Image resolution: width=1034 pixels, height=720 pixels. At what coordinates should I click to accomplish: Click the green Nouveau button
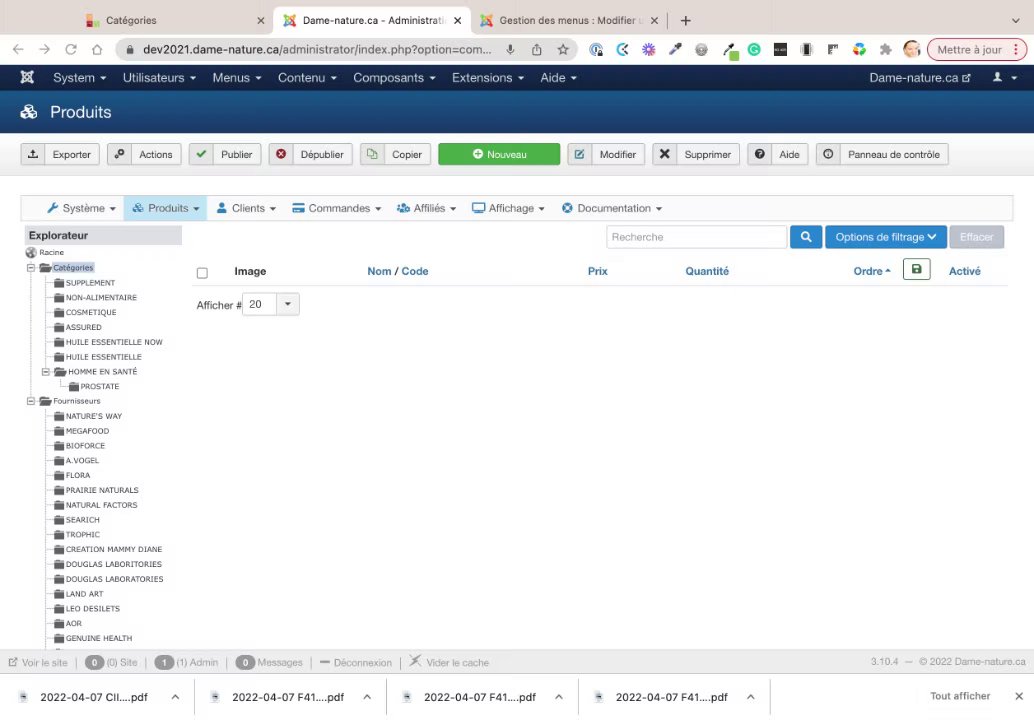(499, 154)
